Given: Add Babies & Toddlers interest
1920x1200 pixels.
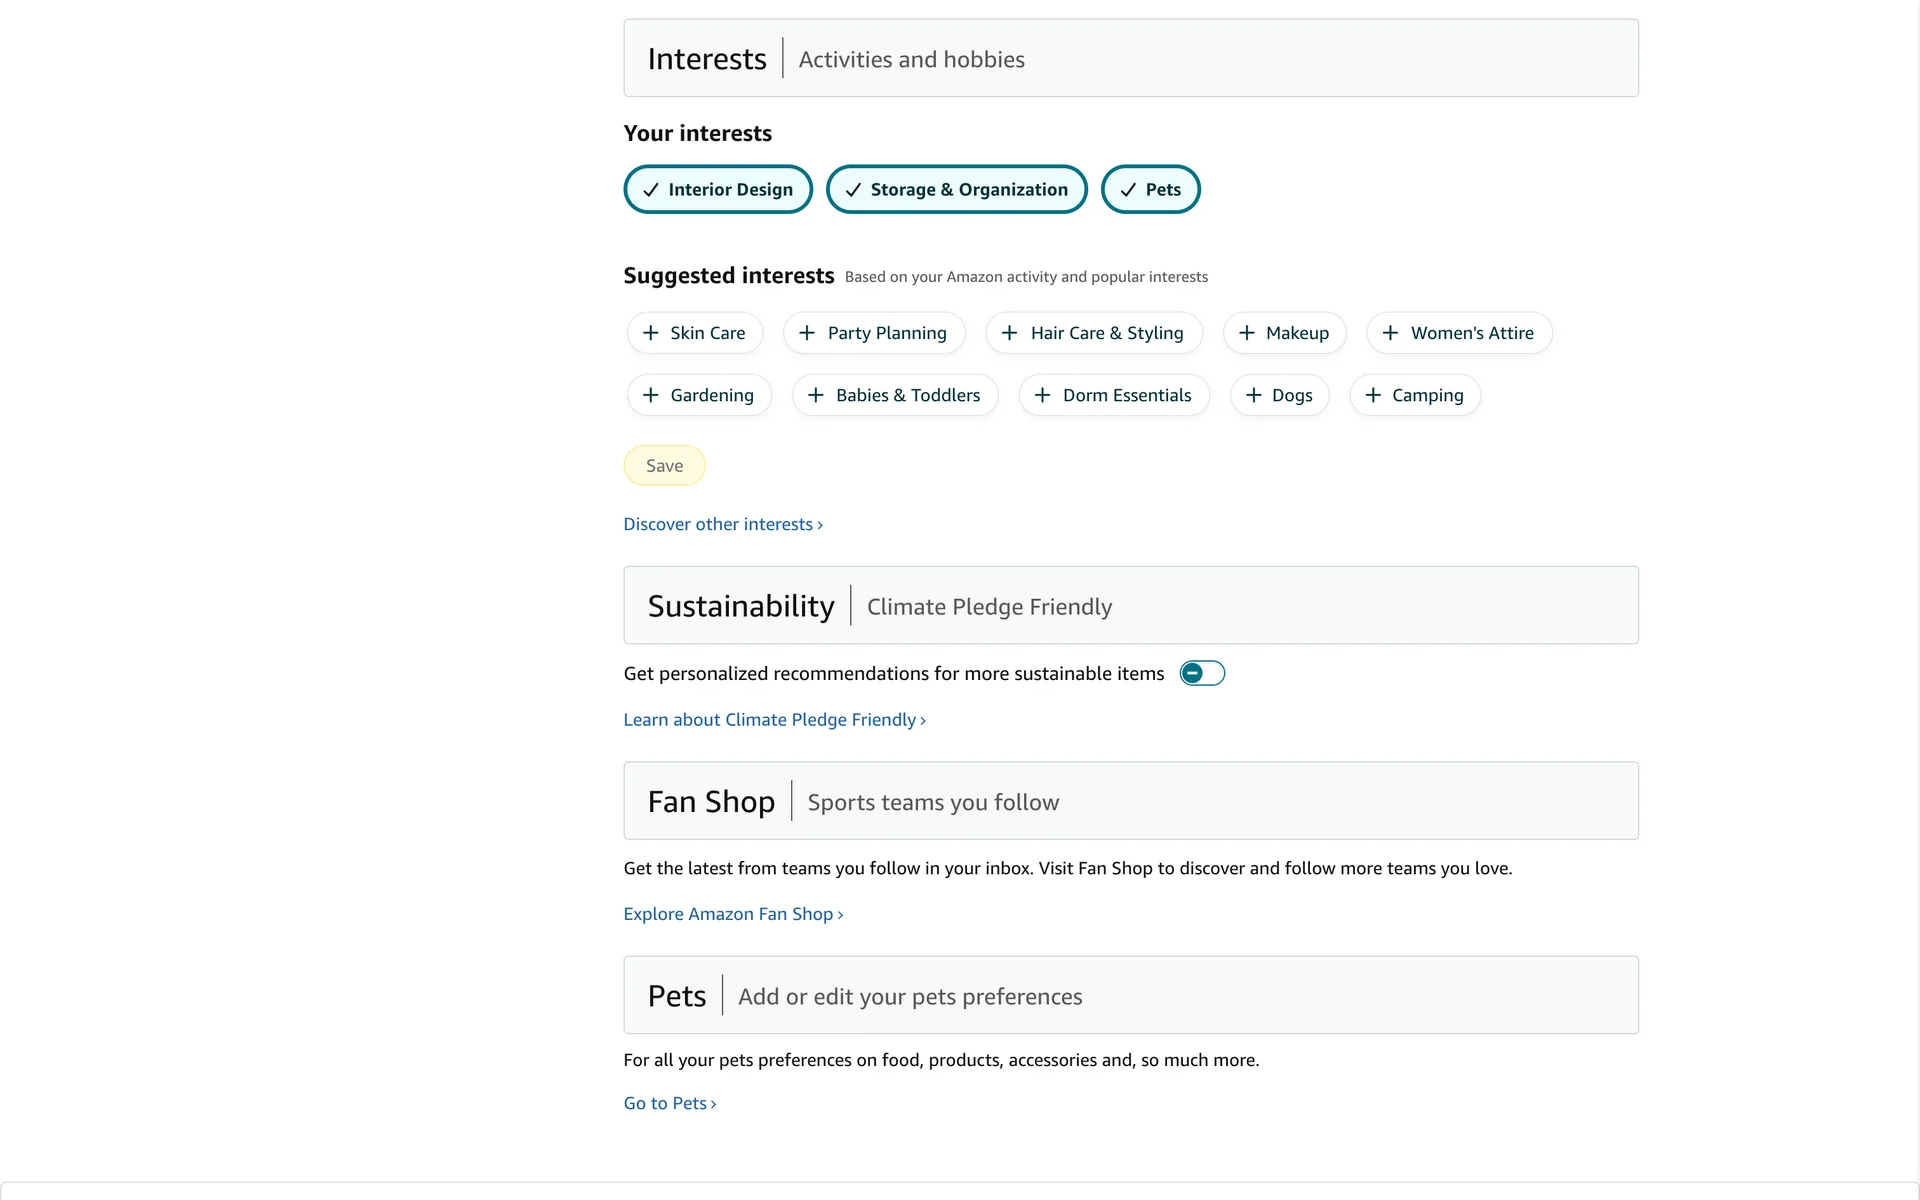Looking at the screenshot, I should [x=894, y=395].
